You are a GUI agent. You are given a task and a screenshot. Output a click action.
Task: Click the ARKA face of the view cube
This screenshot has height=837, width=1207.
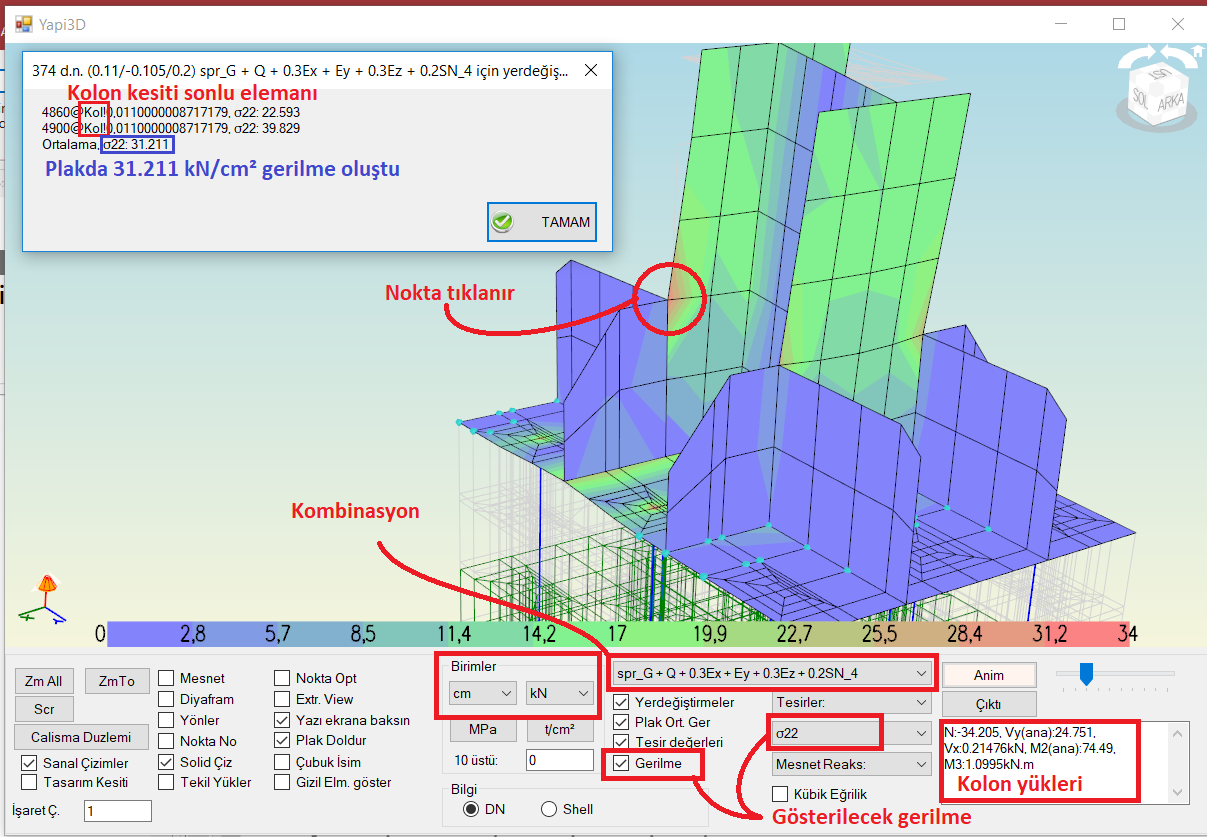point(1172,102)
